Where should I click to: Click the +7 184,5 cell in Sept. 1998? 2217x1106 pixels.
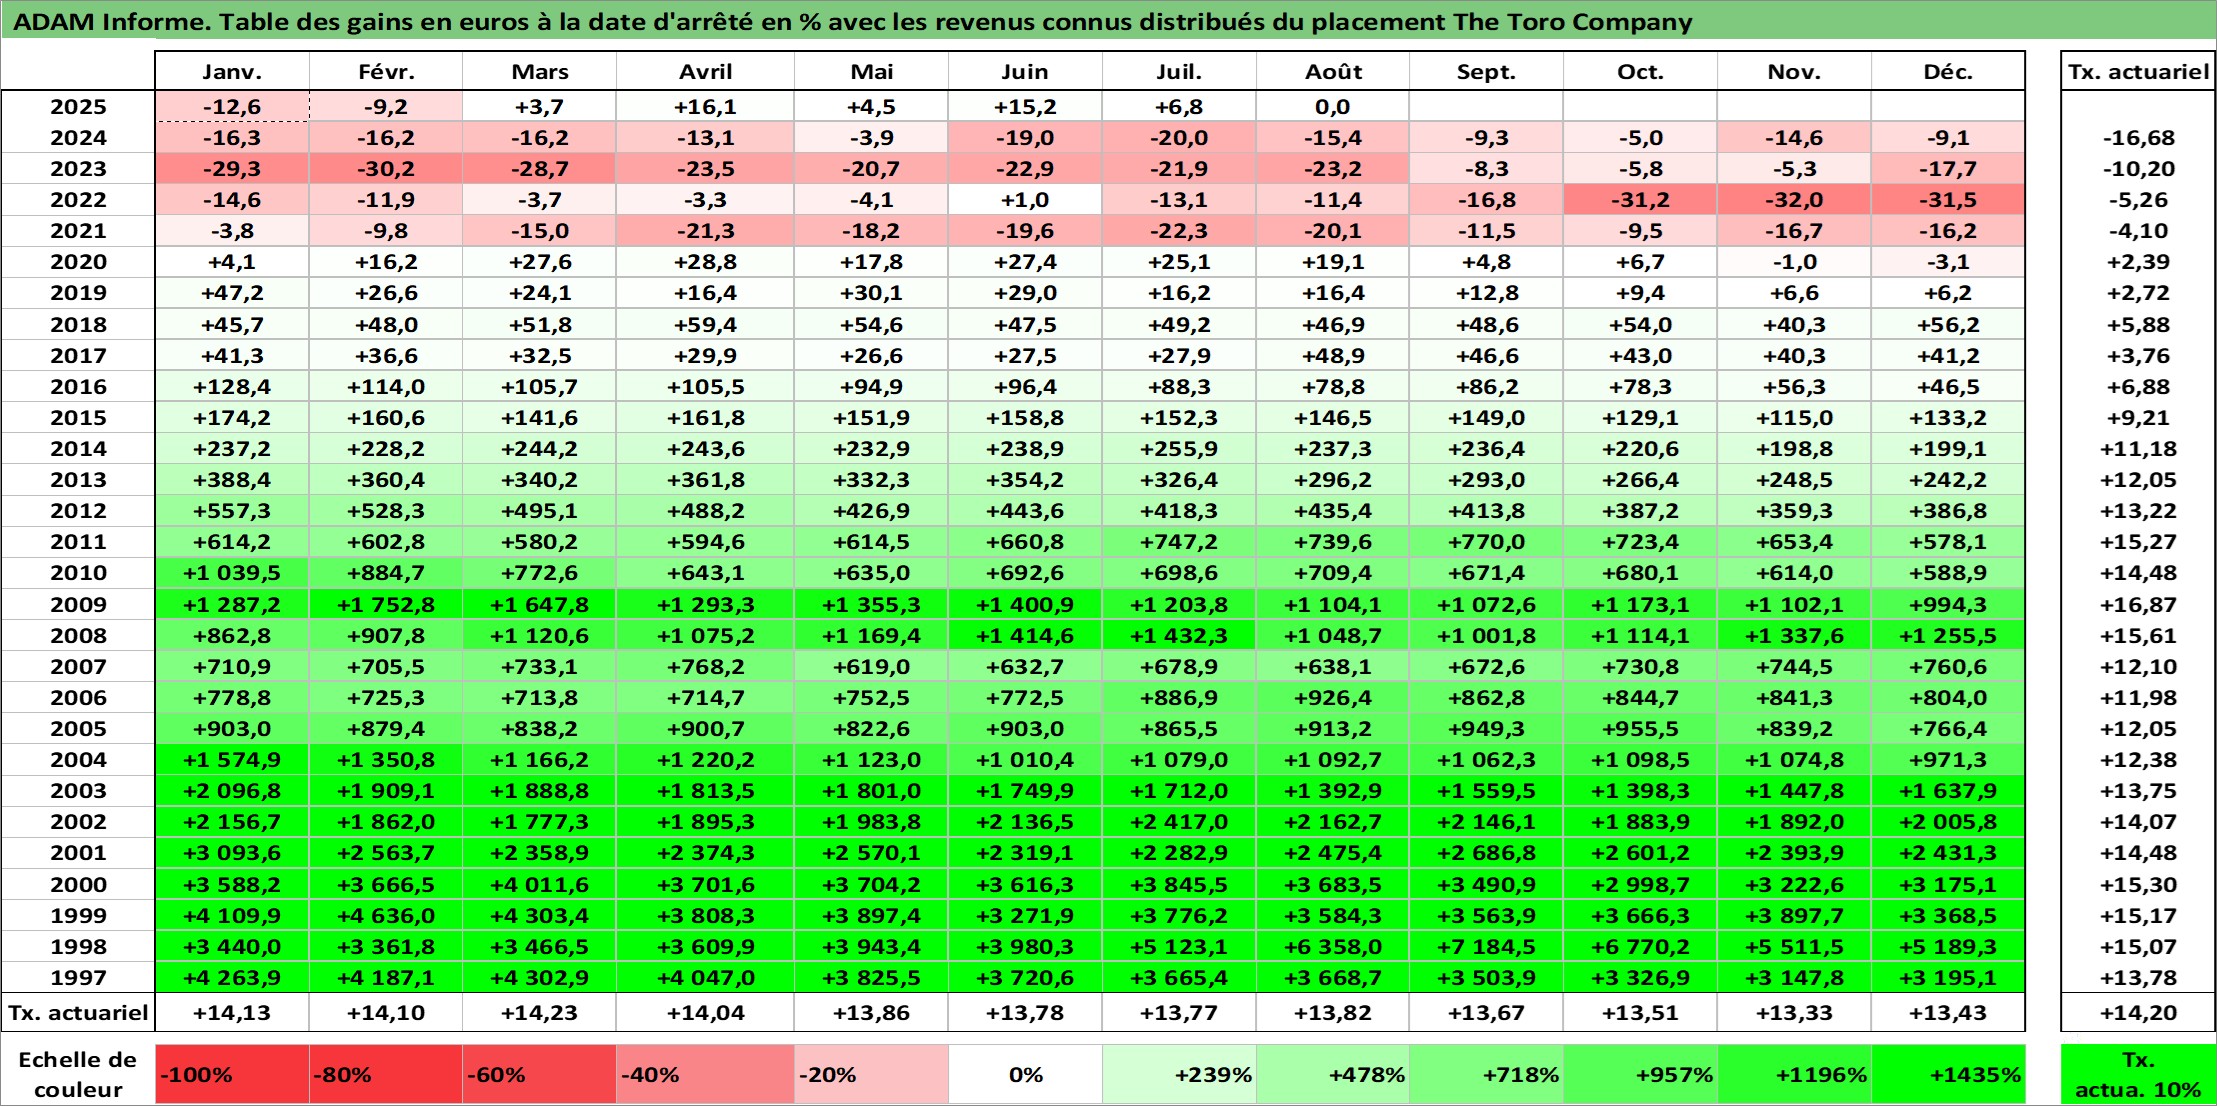pos(1487,946)
